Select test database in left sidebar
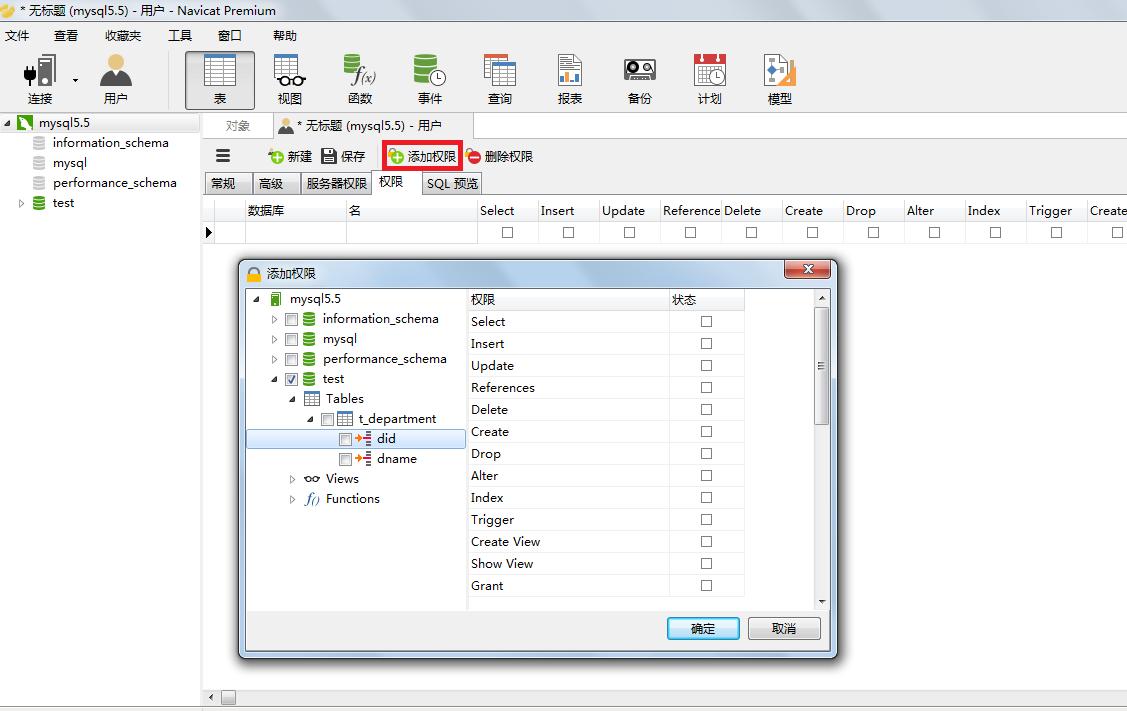Image resolution: width=1127 pixels, height=711 pixels. tap(63, 203)
